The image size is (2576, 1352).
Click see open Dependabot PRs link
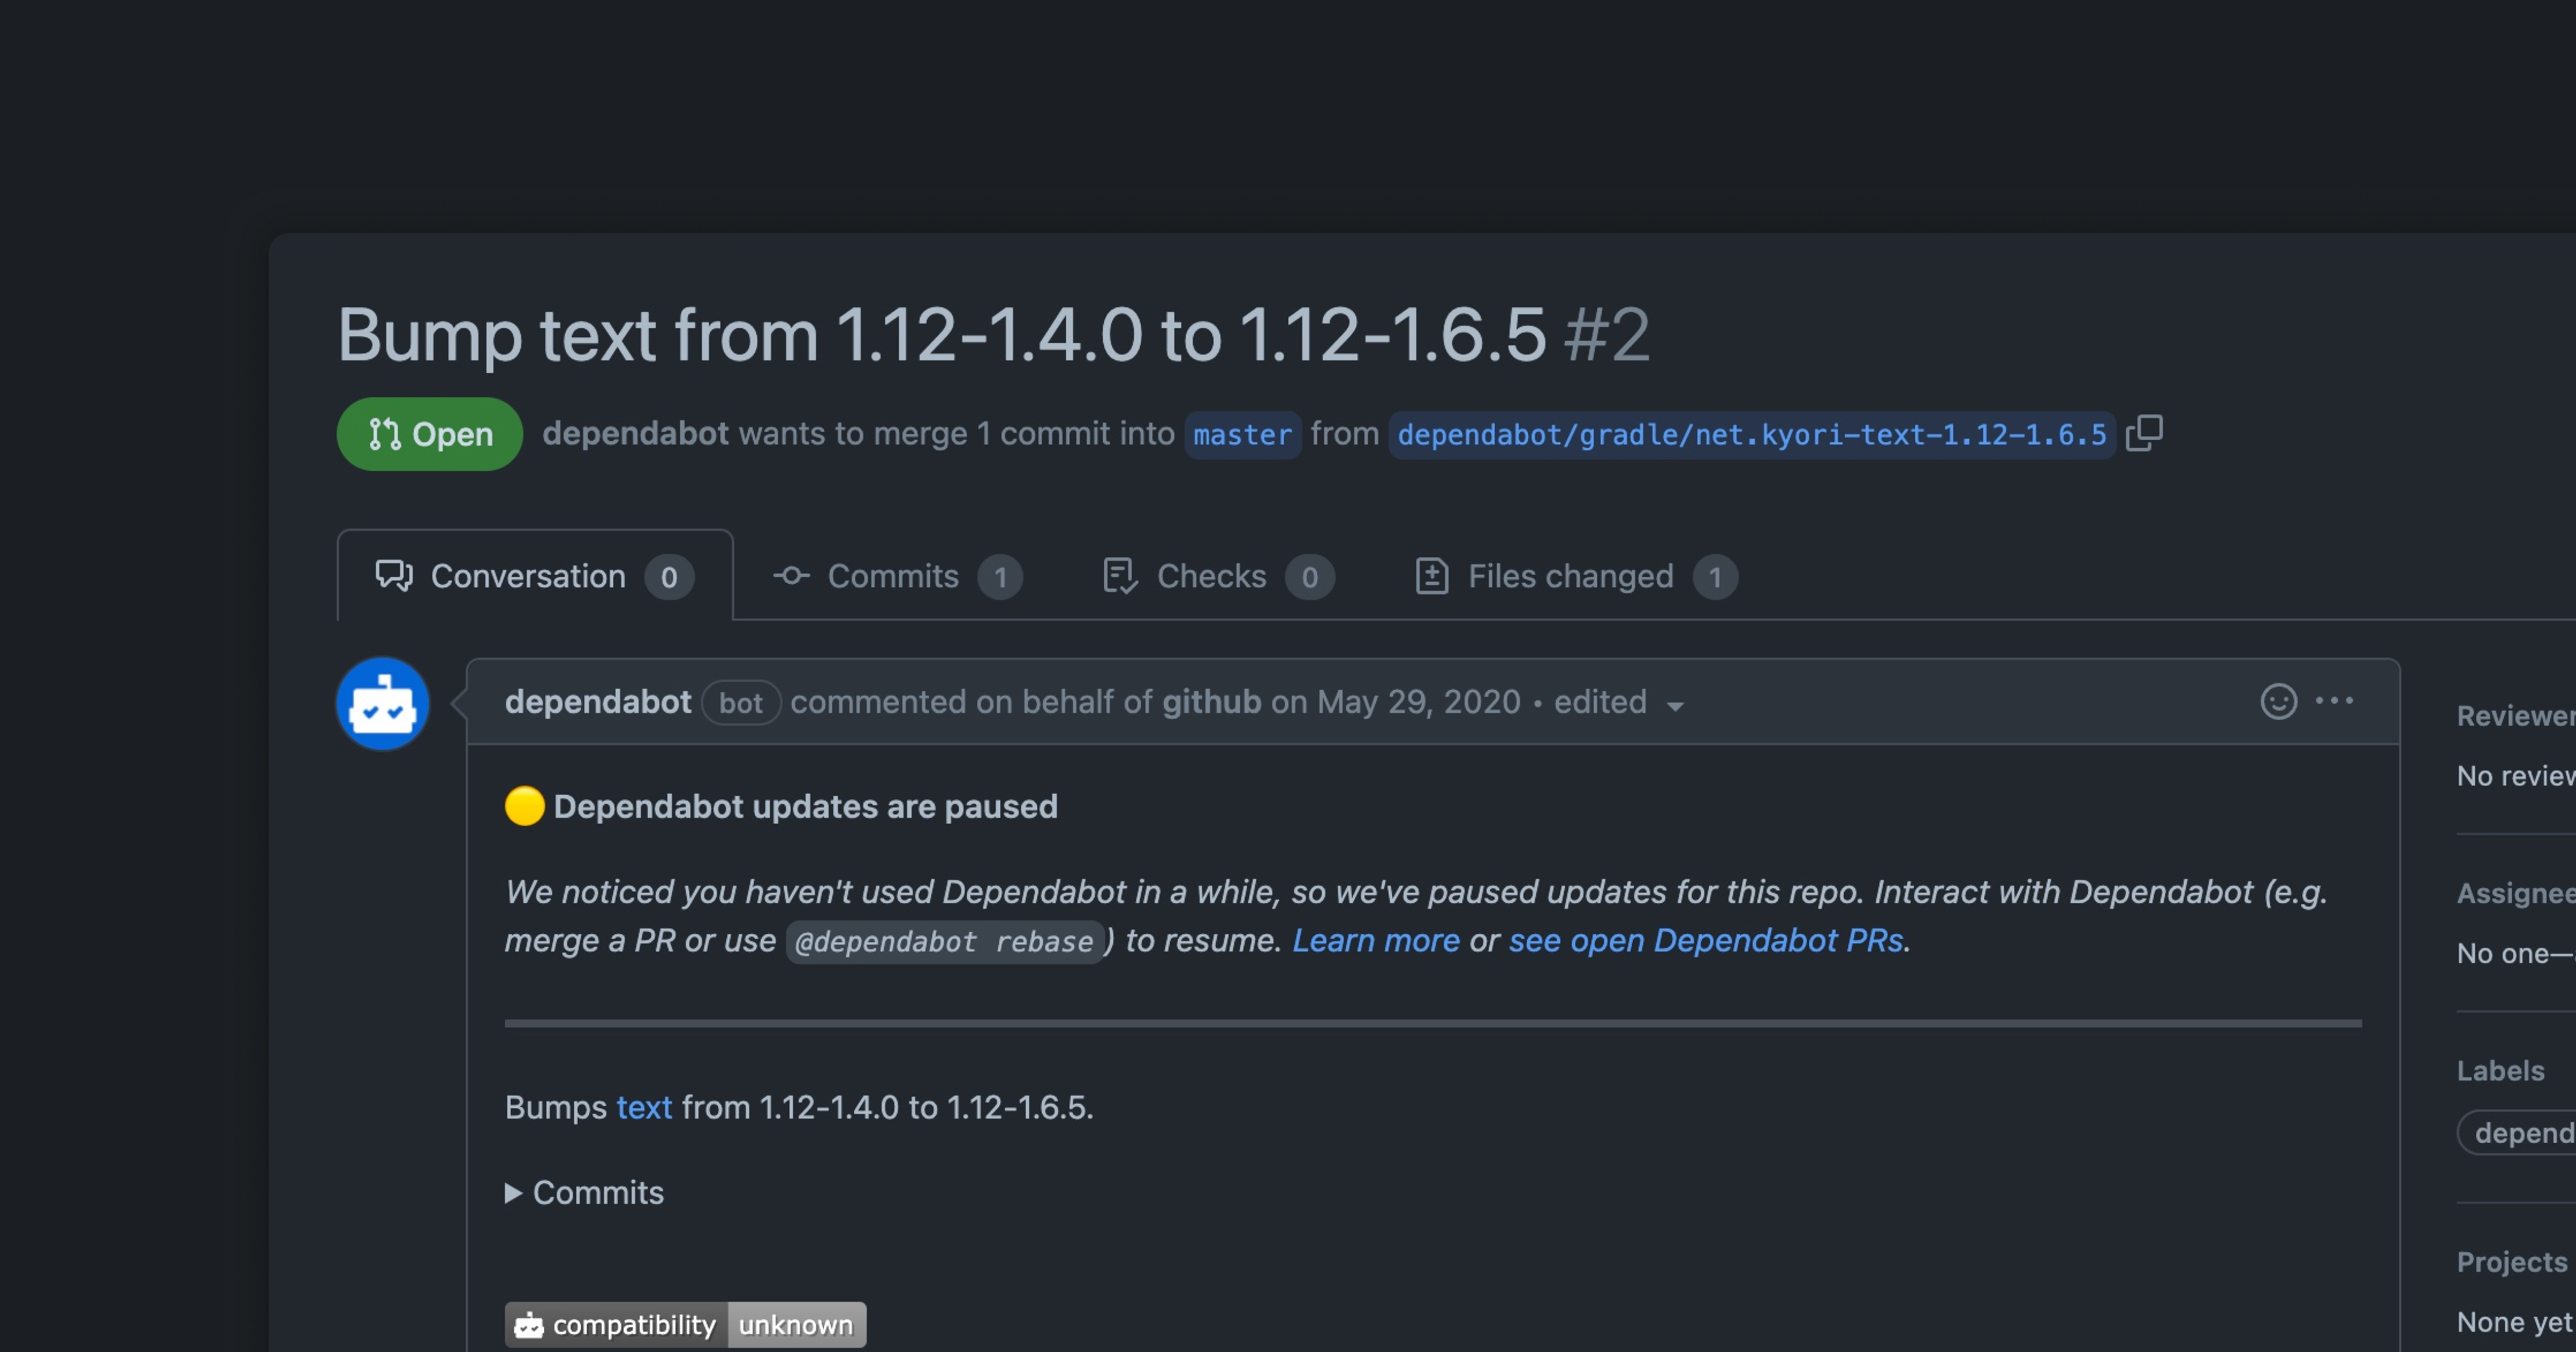coord(1705,941)
